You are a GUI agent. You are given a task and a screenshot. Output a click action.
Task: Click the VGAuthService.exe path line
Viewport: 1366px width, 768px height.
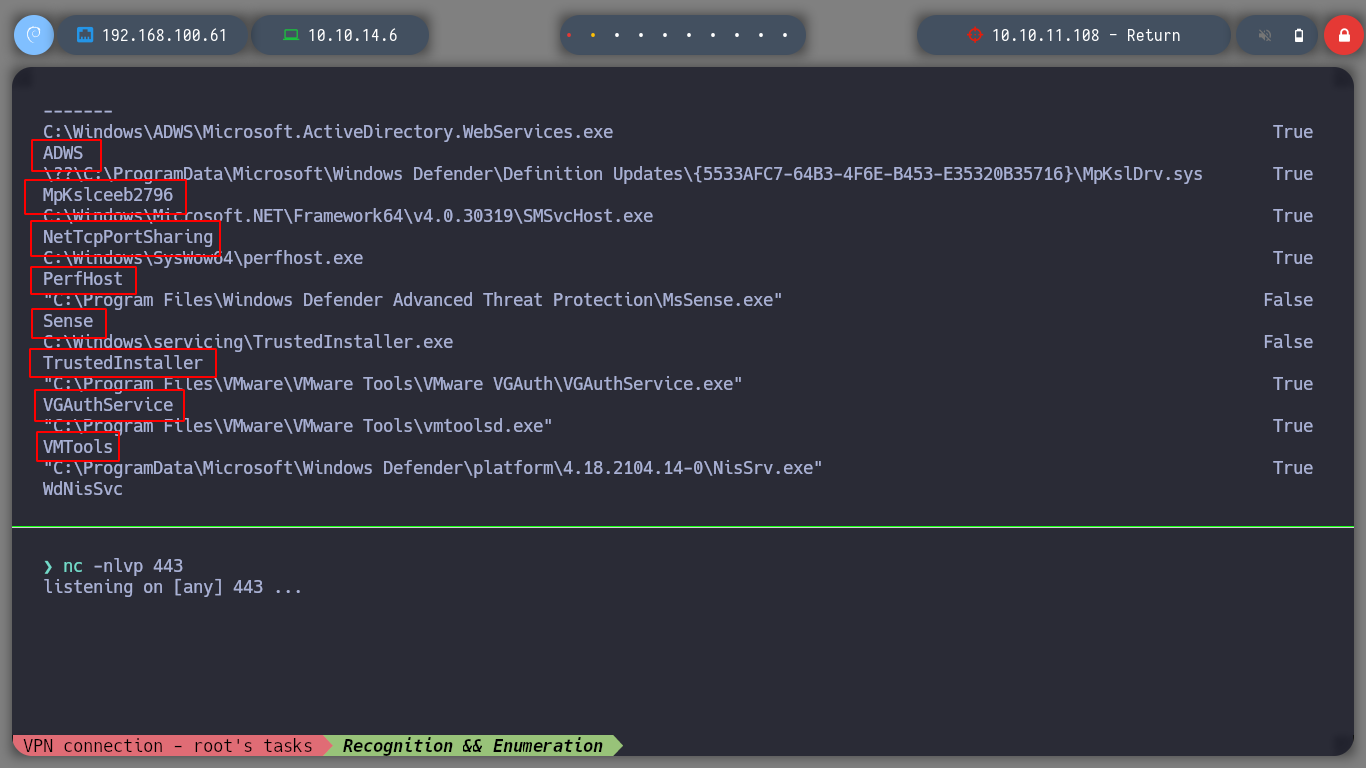[393, 384]
